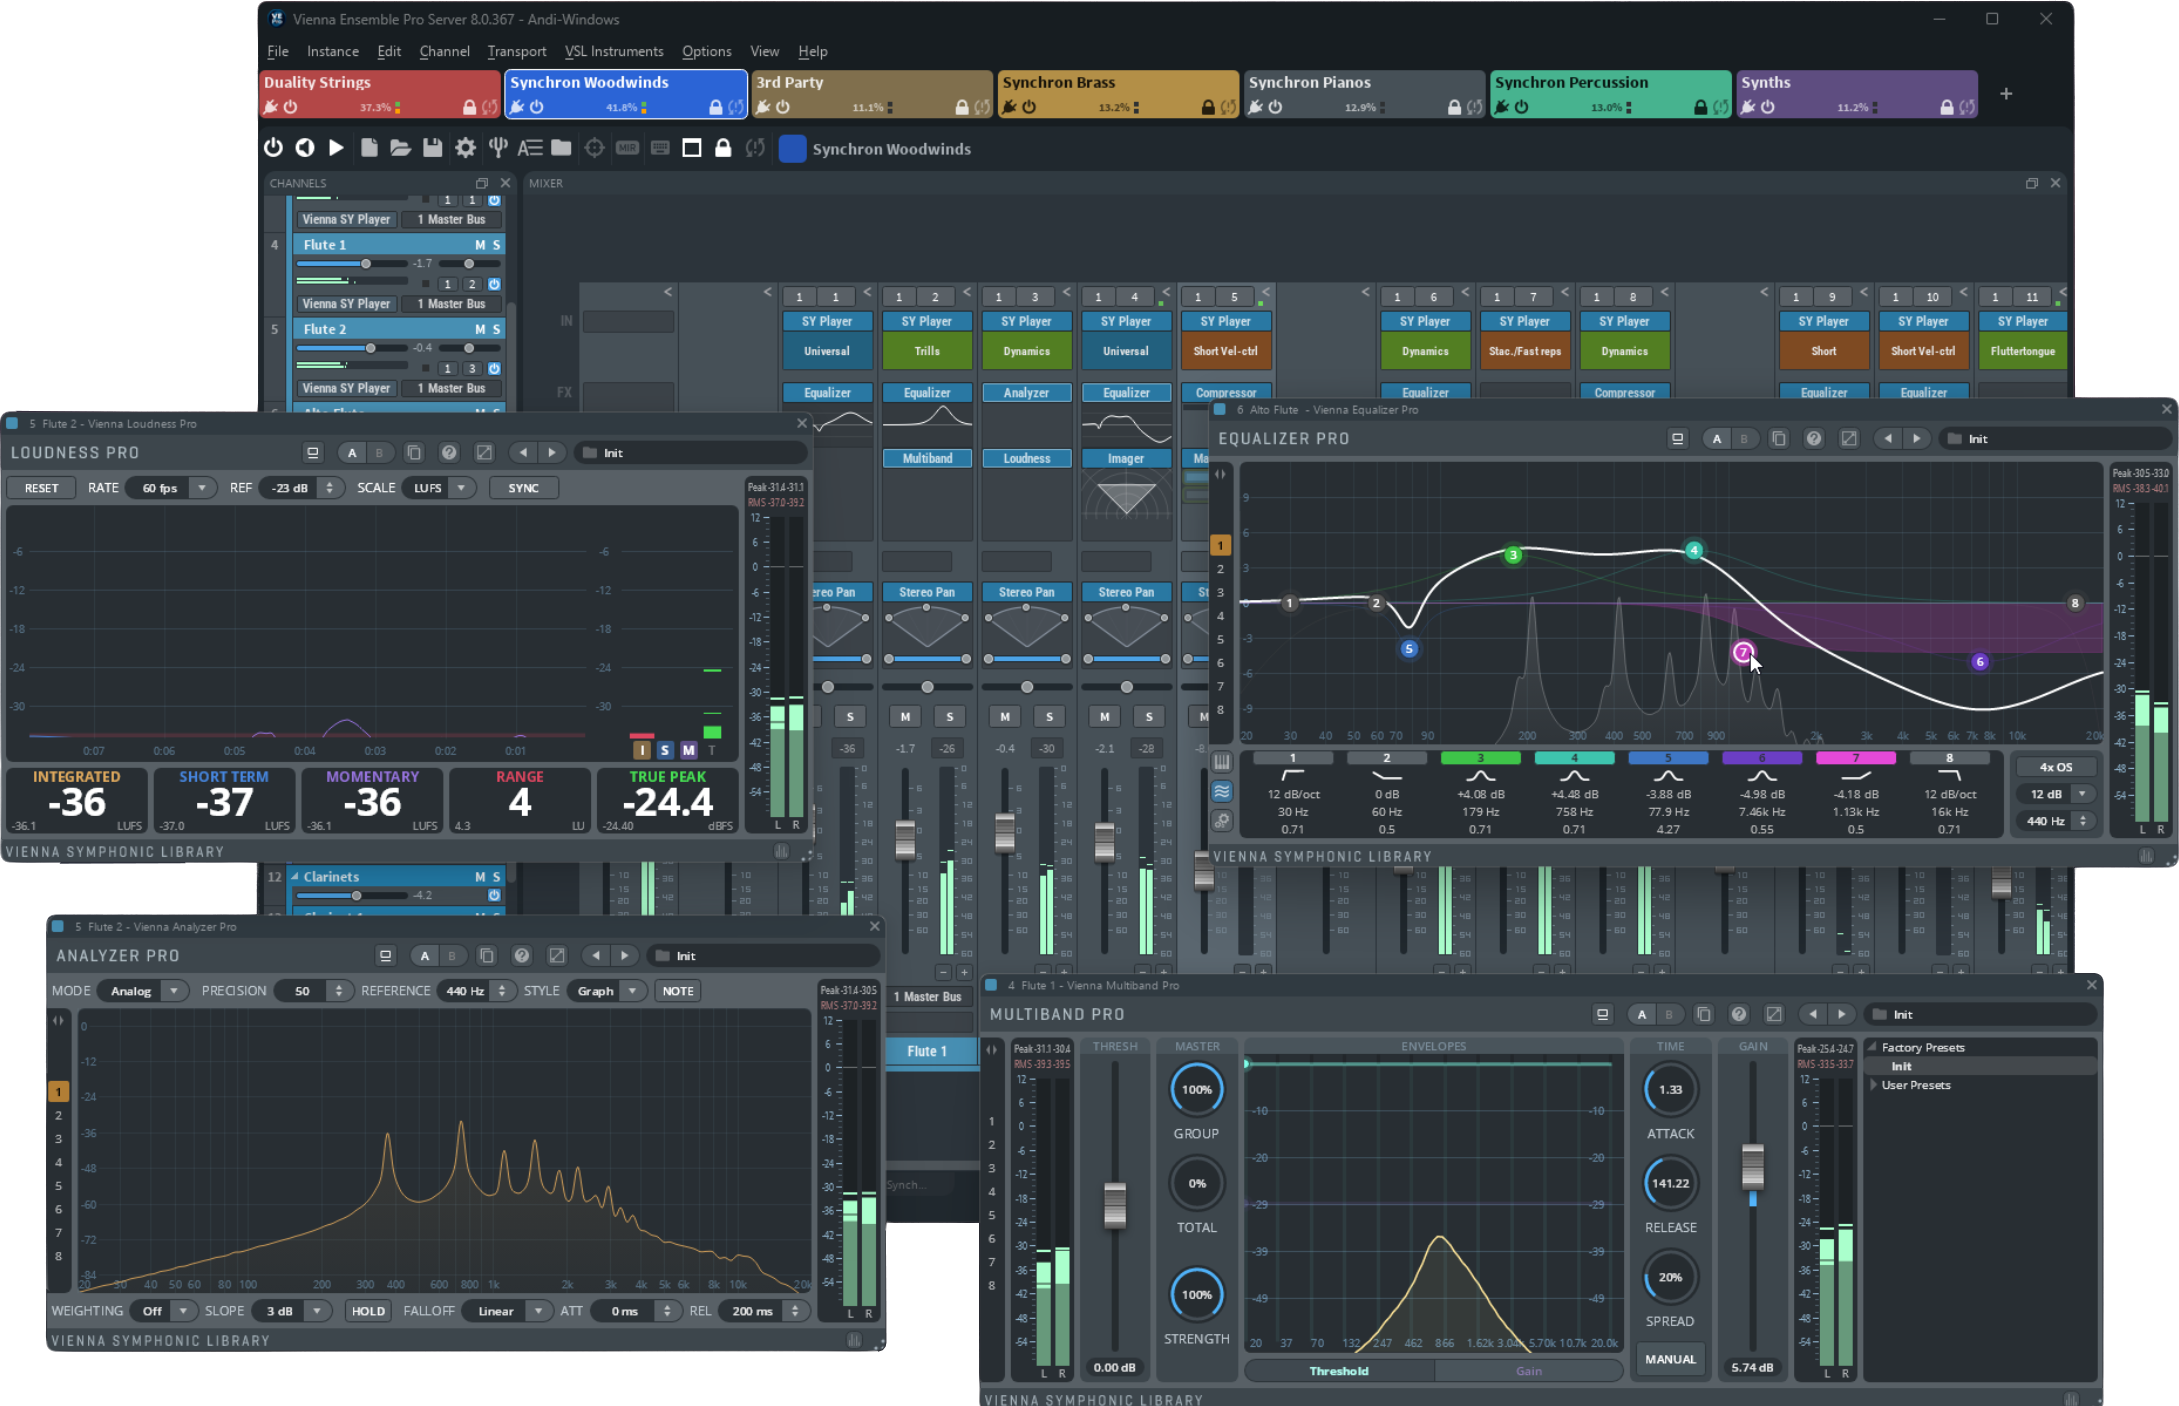Click the power icon in main toolbar
The width and height of the screenshot is (2179, 1406).
coord(273,148)
